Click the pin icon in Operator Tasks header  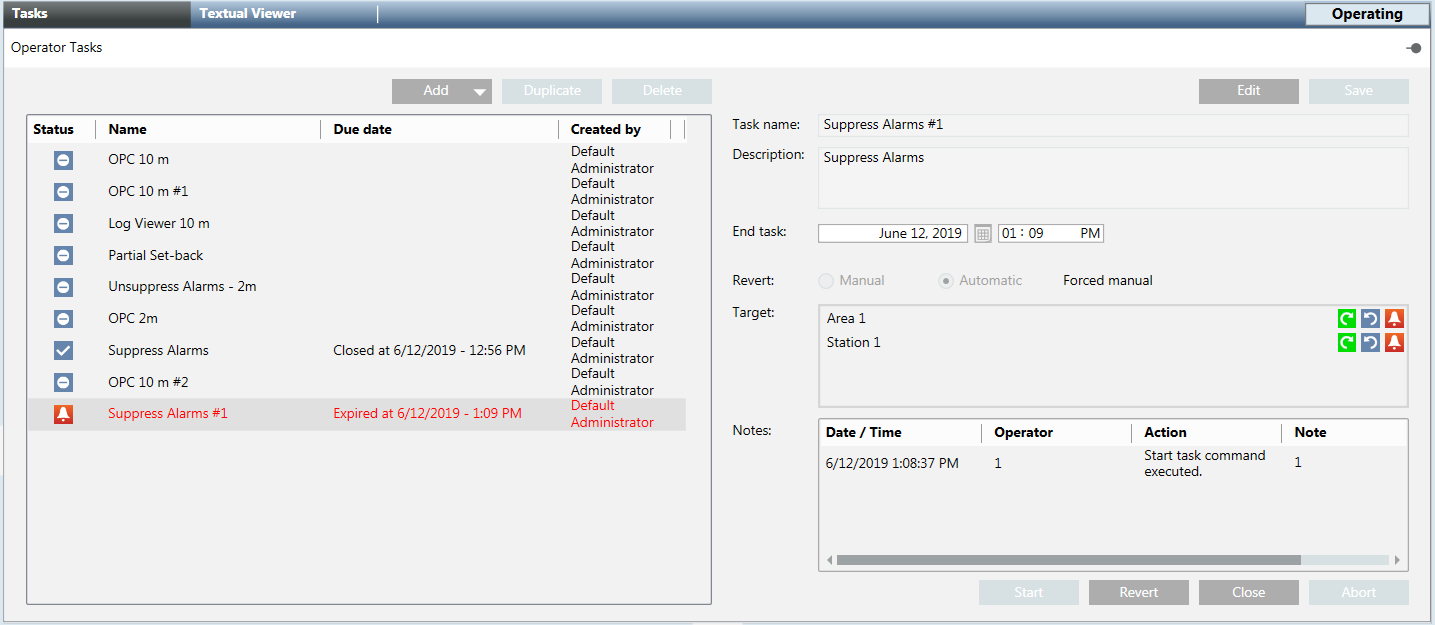click(1413, 48)
